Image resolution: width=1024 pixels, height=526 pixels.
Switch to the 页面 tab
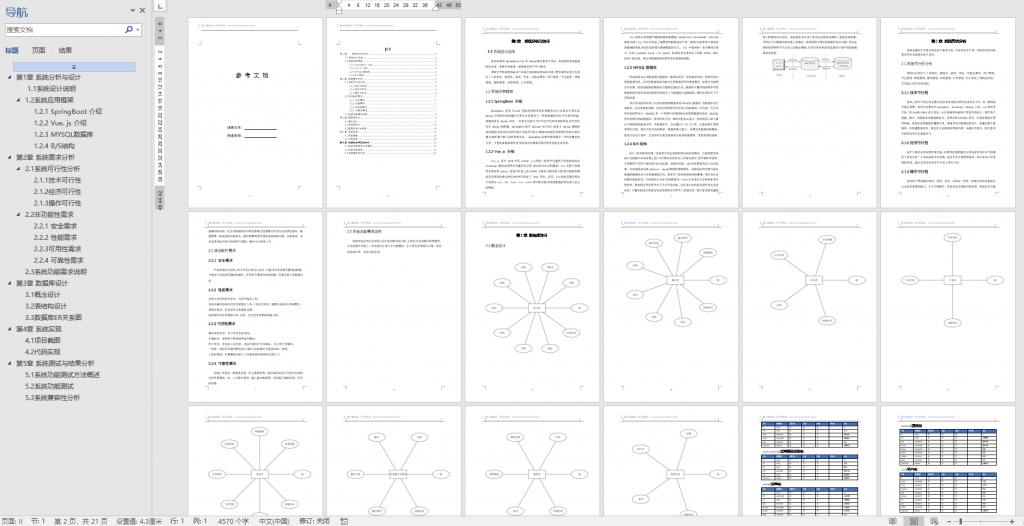click(x=39, y=50)
